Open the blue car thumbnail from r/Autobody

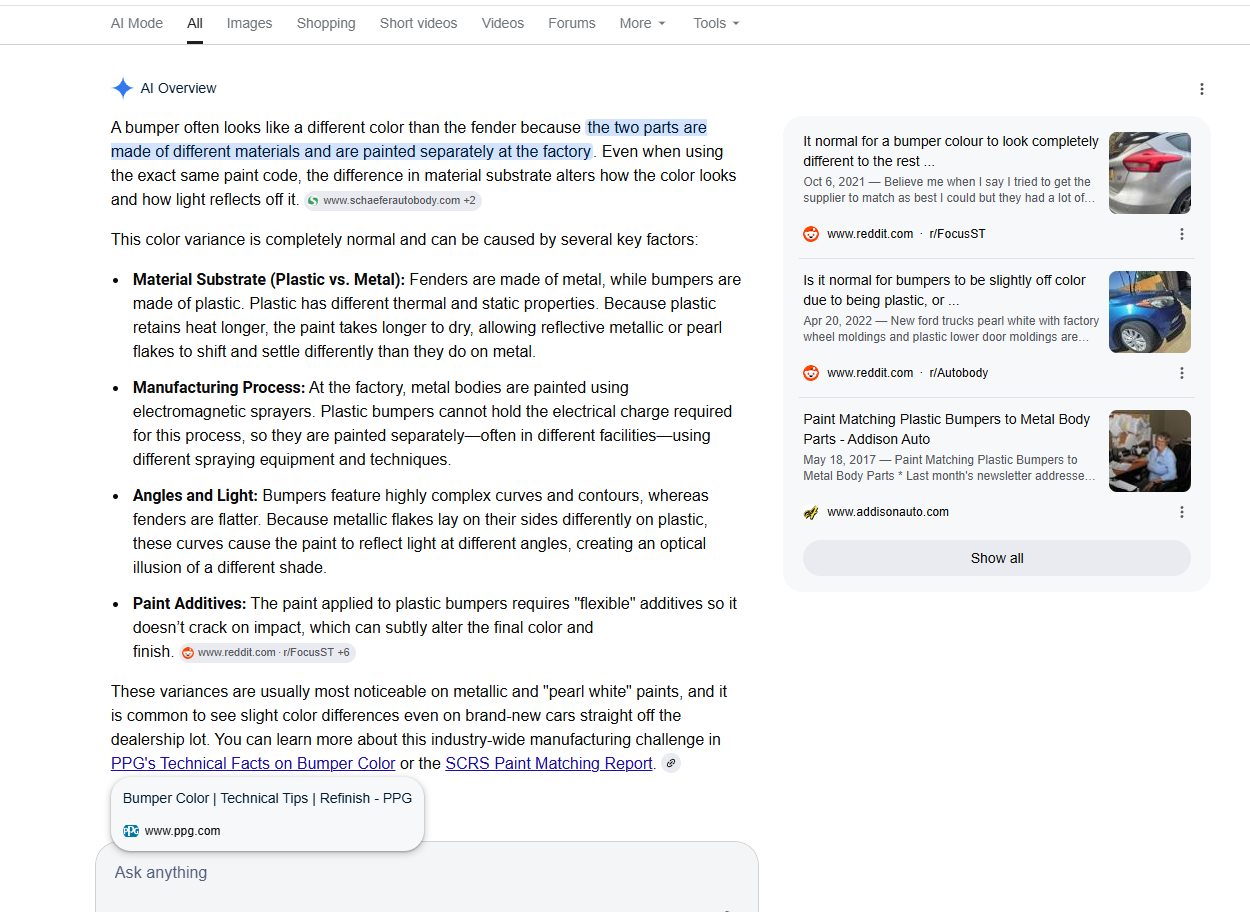(x=1150, y=312)
